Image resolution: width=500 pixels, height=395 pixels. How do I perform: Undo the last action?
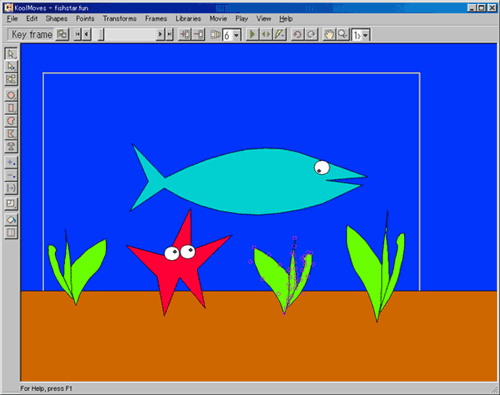pos(297,34)
